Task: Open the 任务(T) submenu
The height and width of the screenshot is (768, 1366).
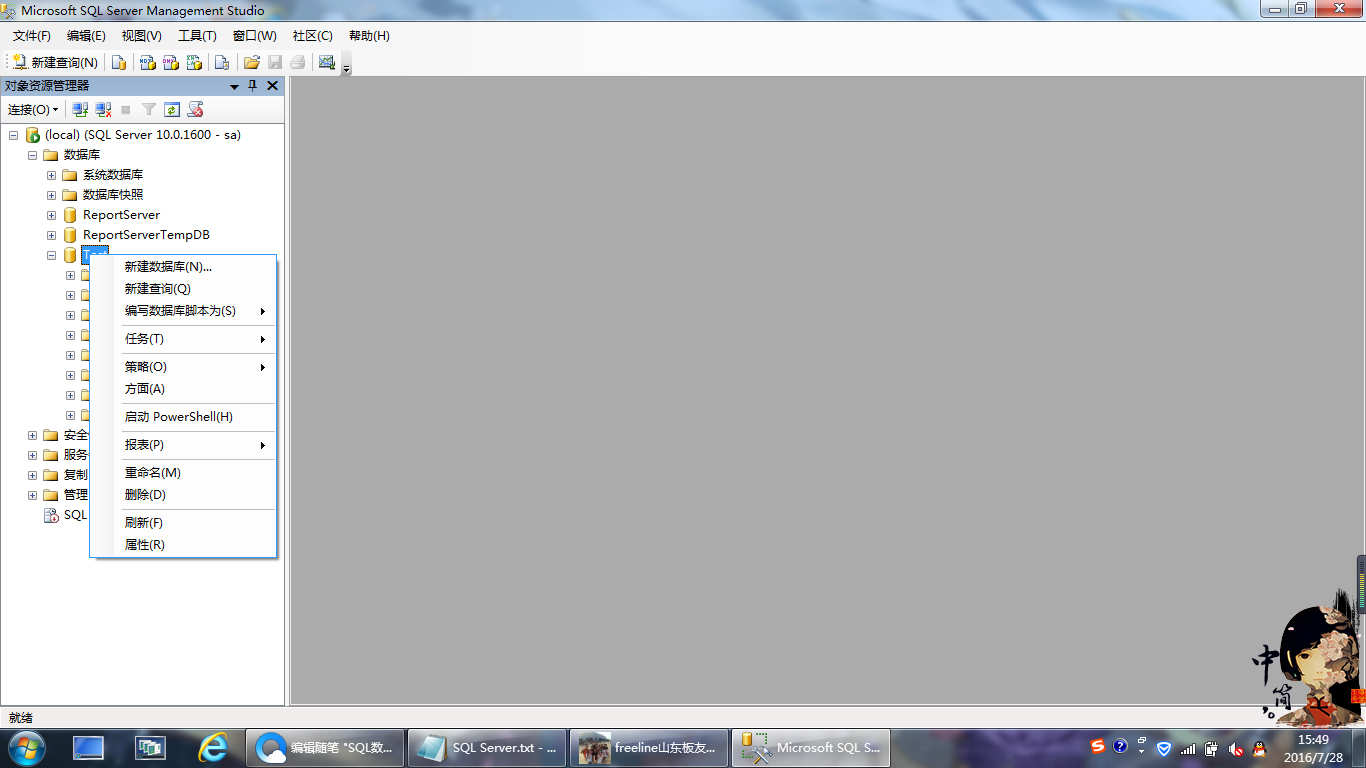Action: pos(183,339)
